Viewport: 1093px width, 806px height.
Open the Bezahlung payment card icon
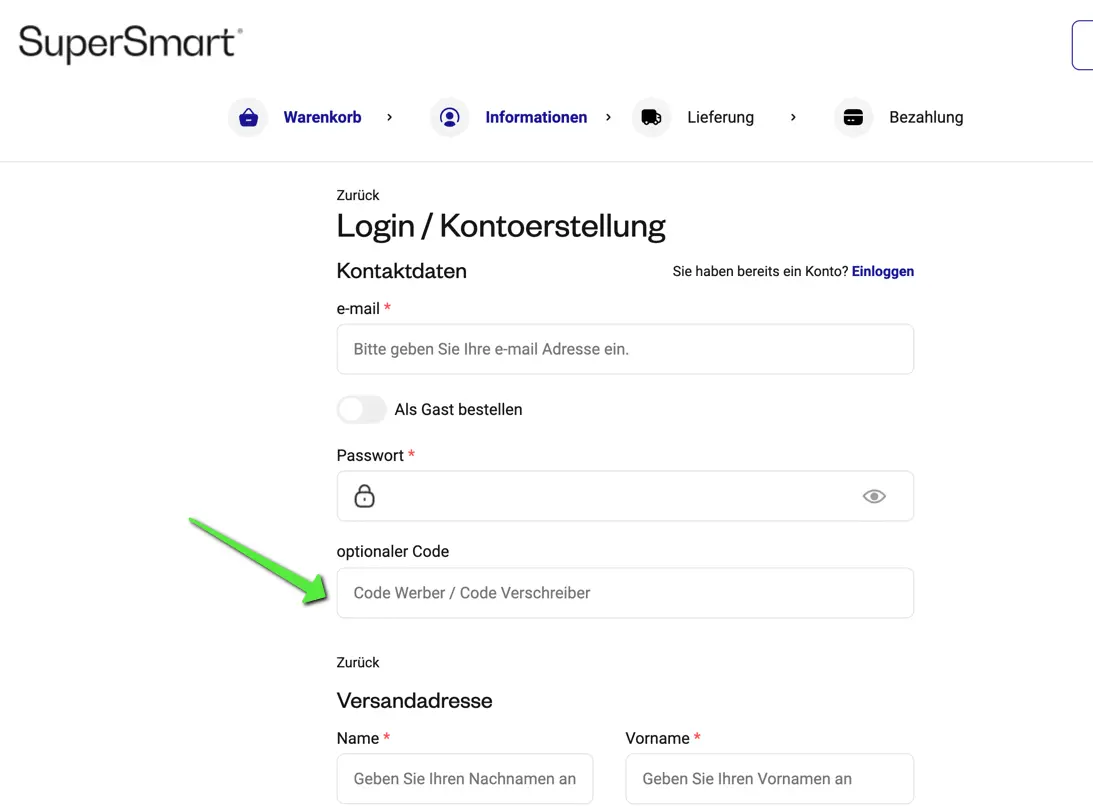853,117
